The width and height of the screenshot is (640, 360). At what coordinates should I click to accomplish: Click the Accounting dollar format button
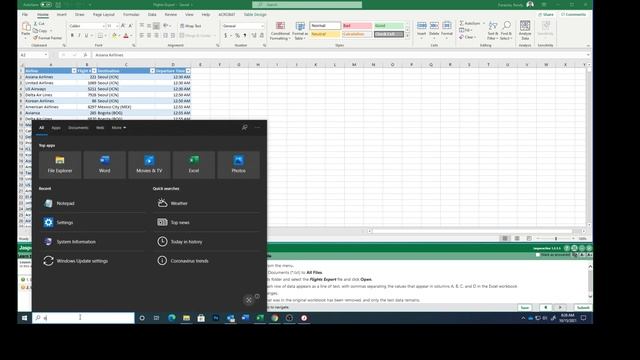click(225, 36)
